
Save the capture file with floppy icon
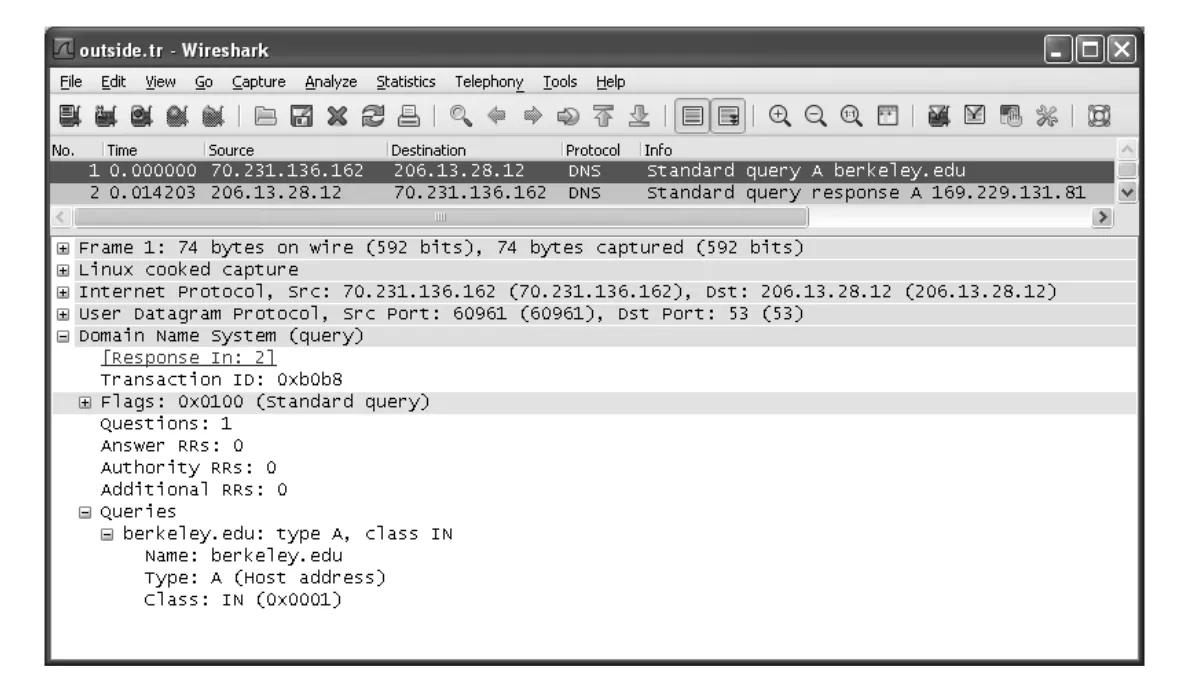pyautogui.click(x=301, y=116)
